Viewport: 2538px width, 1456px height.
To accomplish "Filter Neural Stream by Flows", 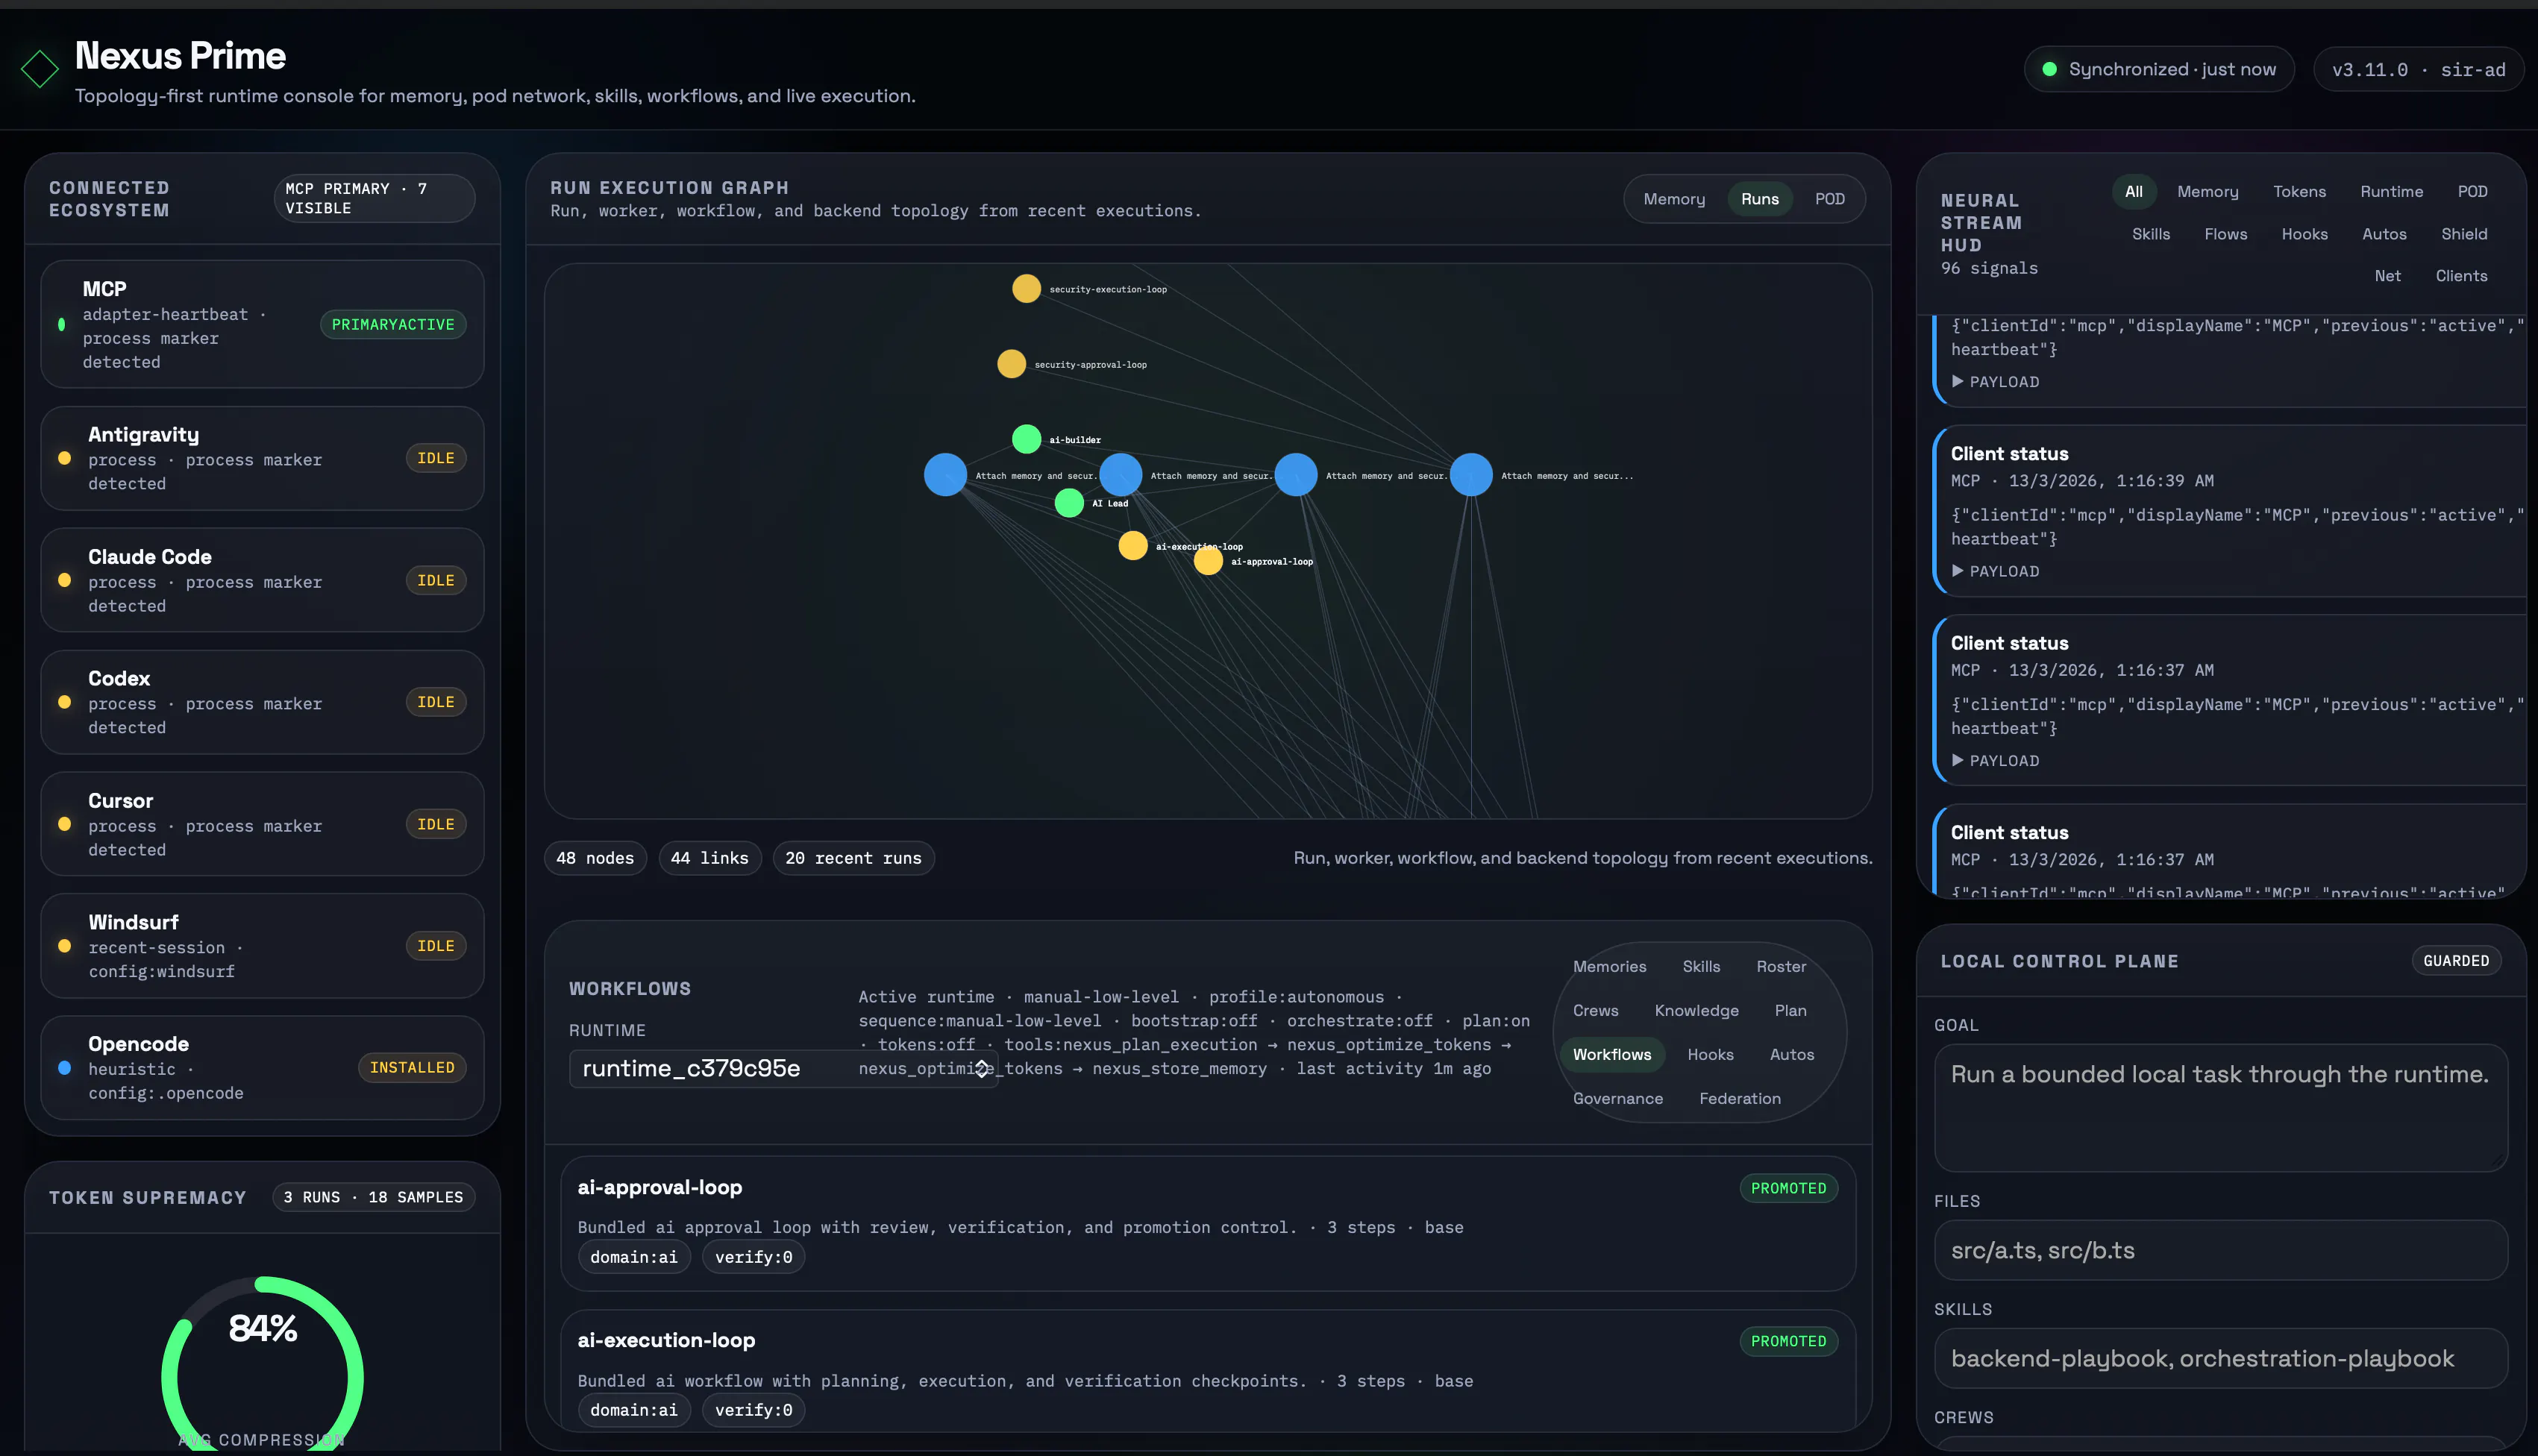I will [2225, 234].
